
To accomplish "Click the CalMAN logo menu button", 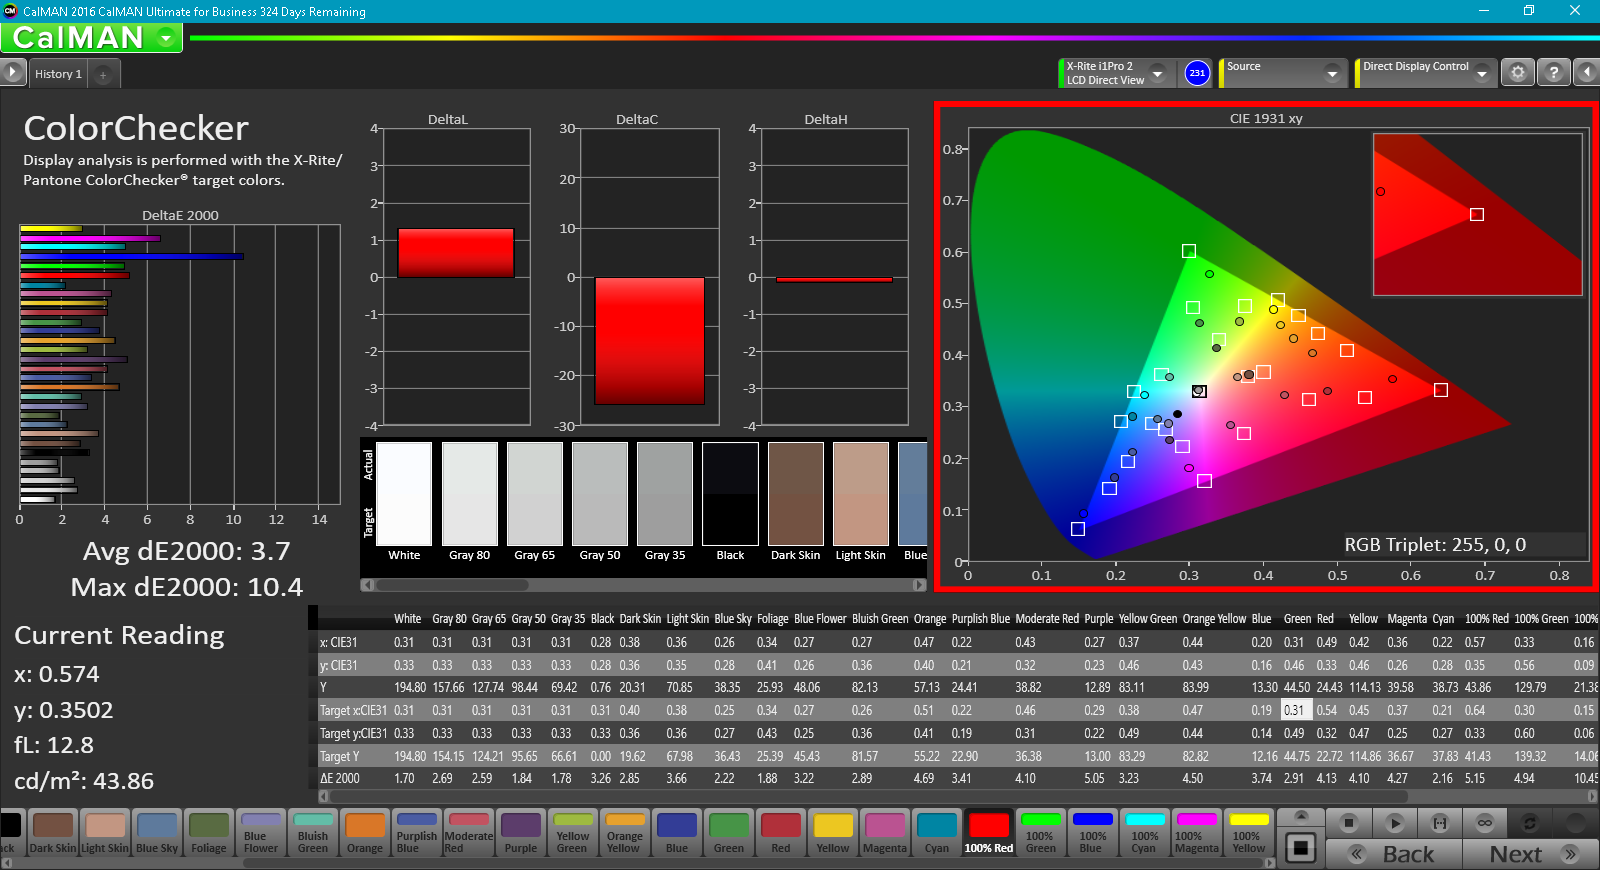I will pyautogui.click(x=92, y=38).
